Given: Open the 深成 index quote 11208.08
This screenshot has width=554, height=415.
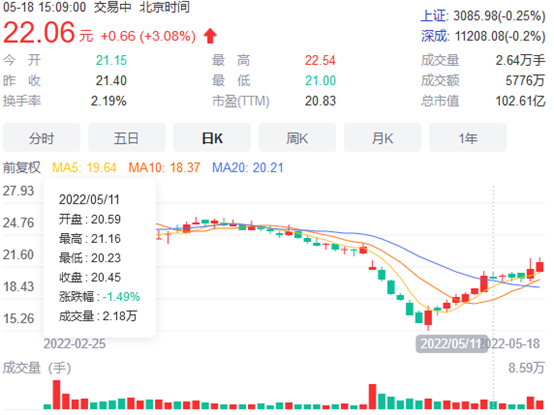Looking at the screenshot, I should click(483, 36).
